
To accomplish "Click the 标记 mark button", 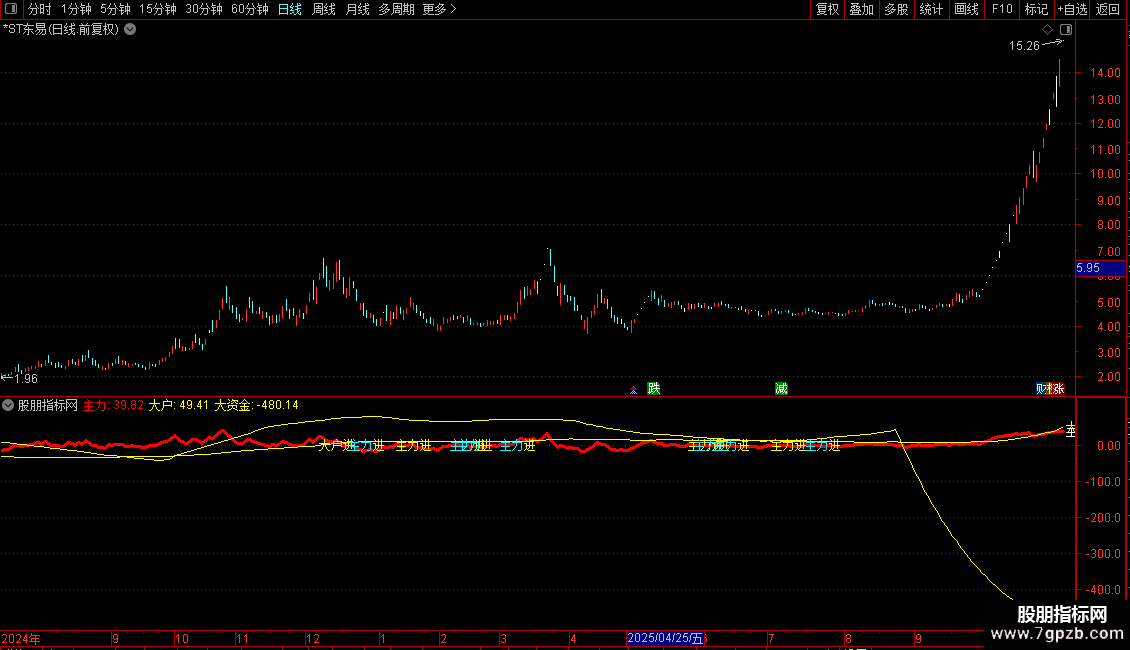I will click(x=1036, y=9).
